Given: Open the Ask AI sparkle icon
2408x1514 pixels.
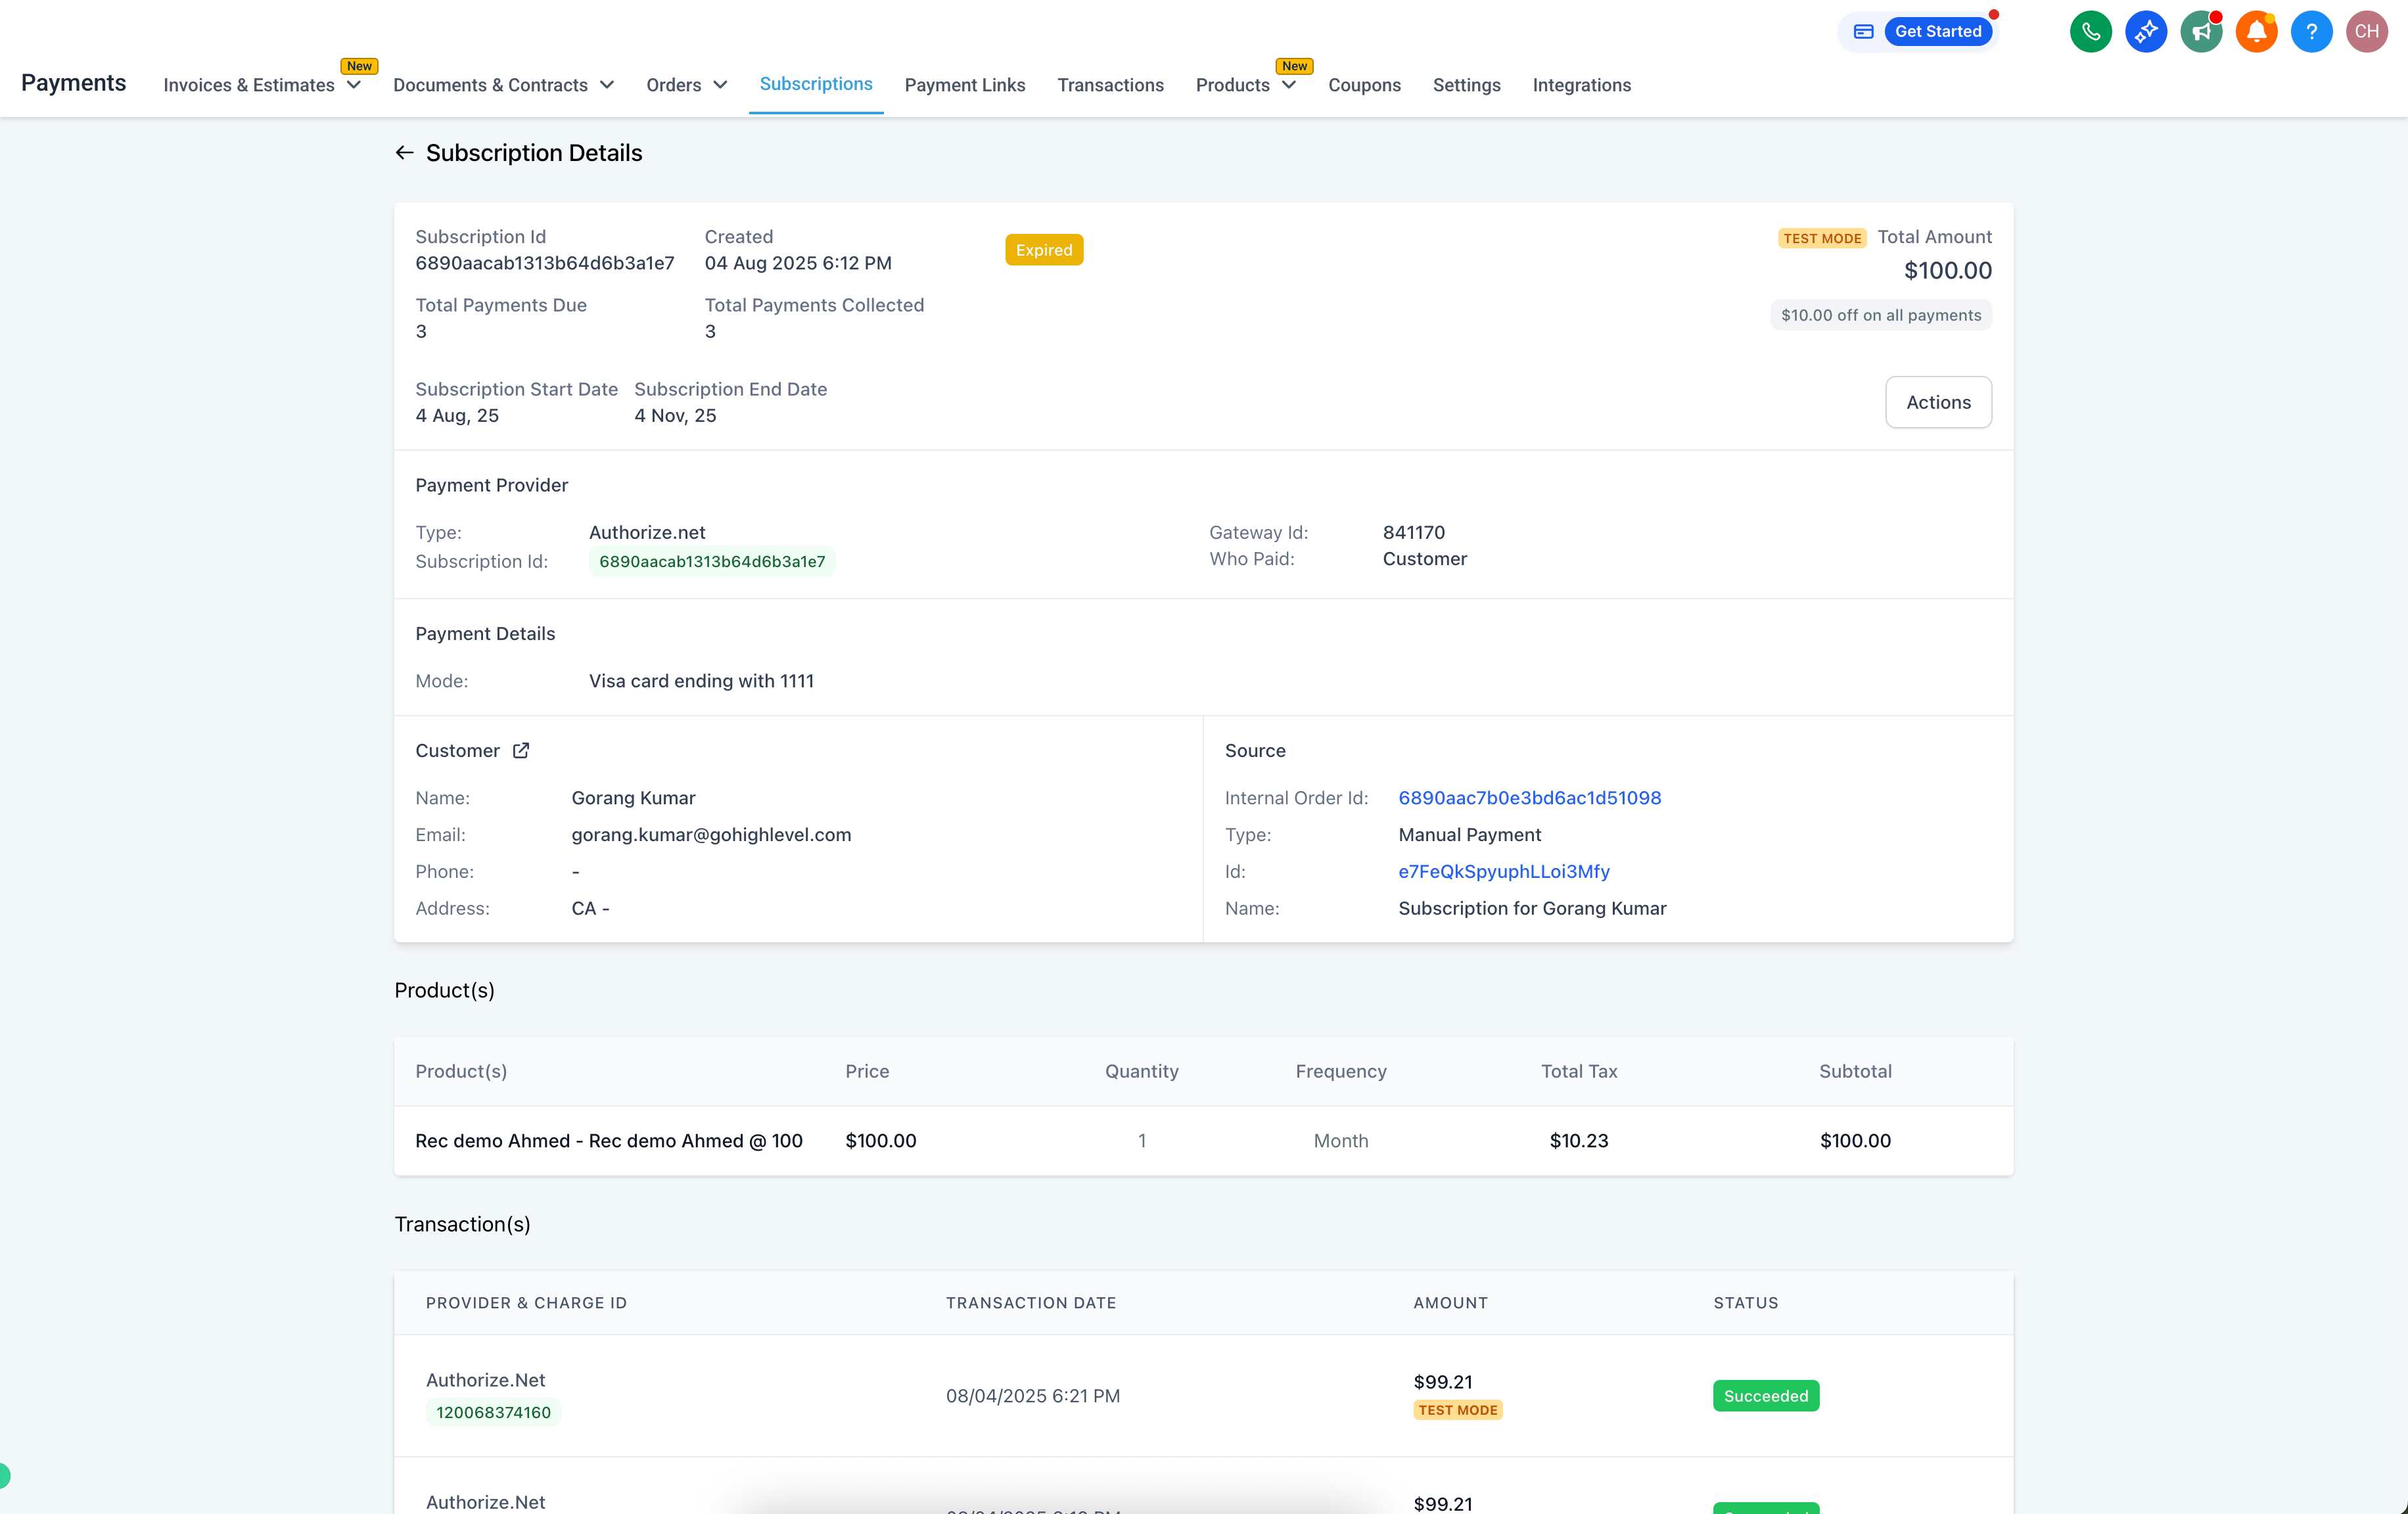Looking at the screenshot, I should tap(2145, 32).
